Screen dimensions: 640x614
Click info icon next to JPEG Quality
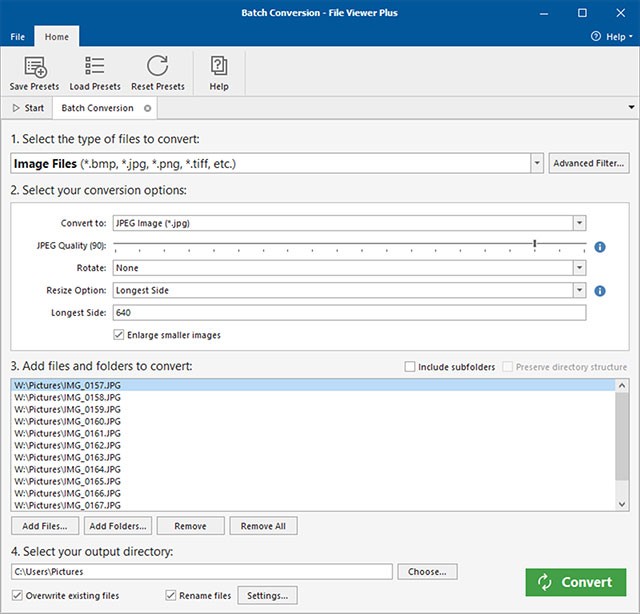point(600,246)
